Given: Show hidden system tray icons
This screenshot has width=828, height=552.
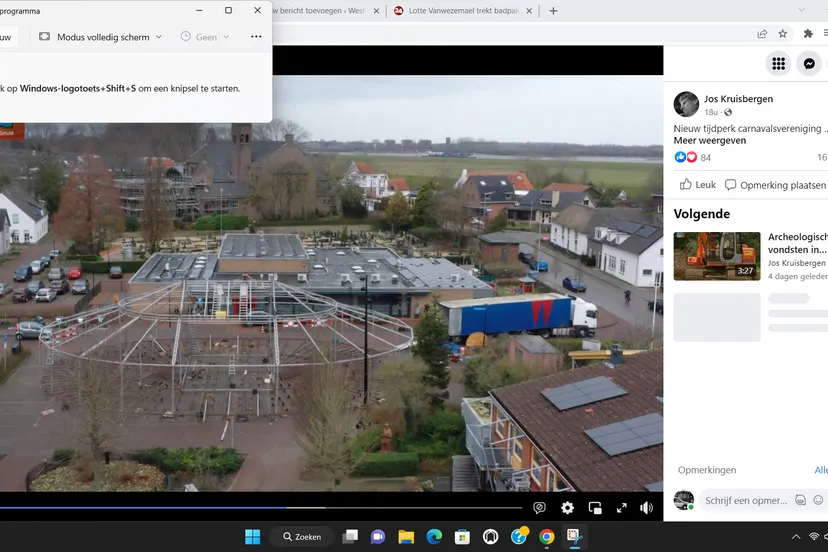Looking at the screenshot, I should tap(796, 537).
